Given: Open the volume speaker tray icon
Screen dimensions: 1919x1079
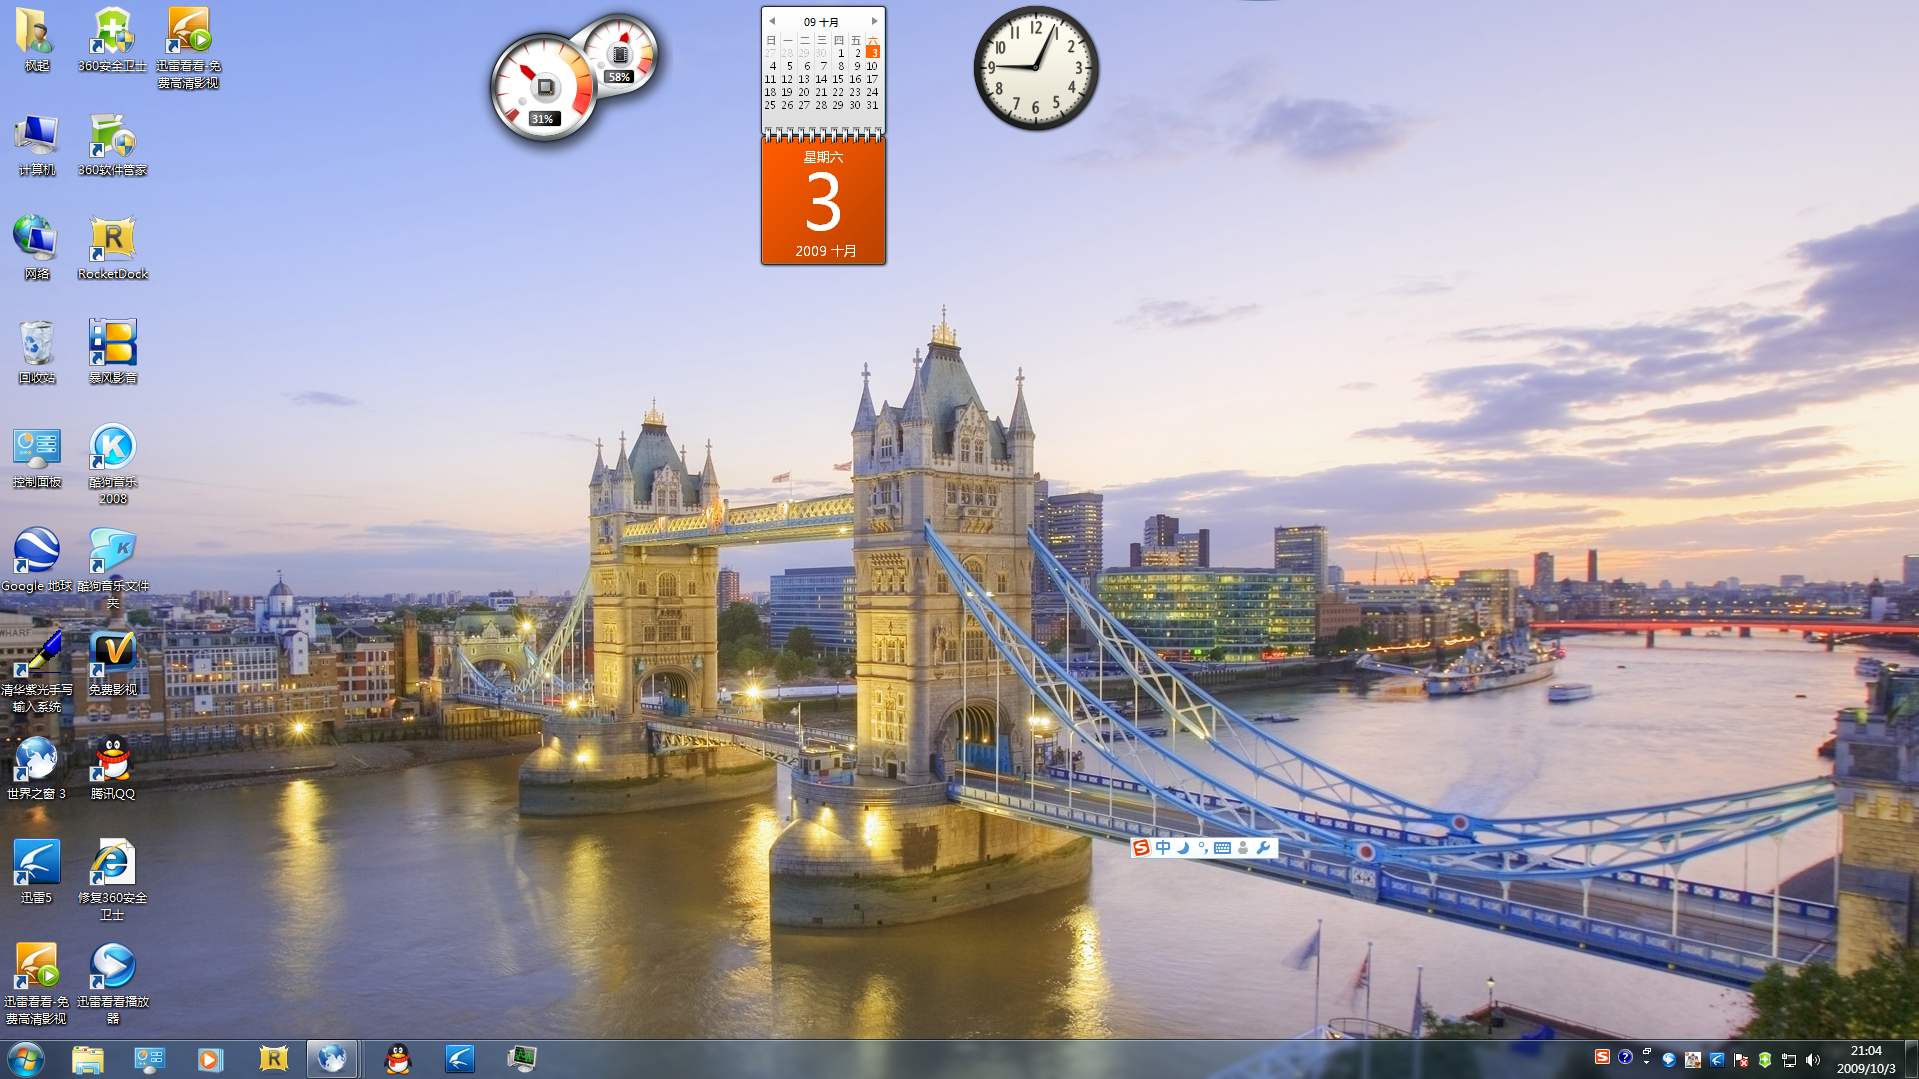Looking at the screenshot, I should coord(1813,1060).
